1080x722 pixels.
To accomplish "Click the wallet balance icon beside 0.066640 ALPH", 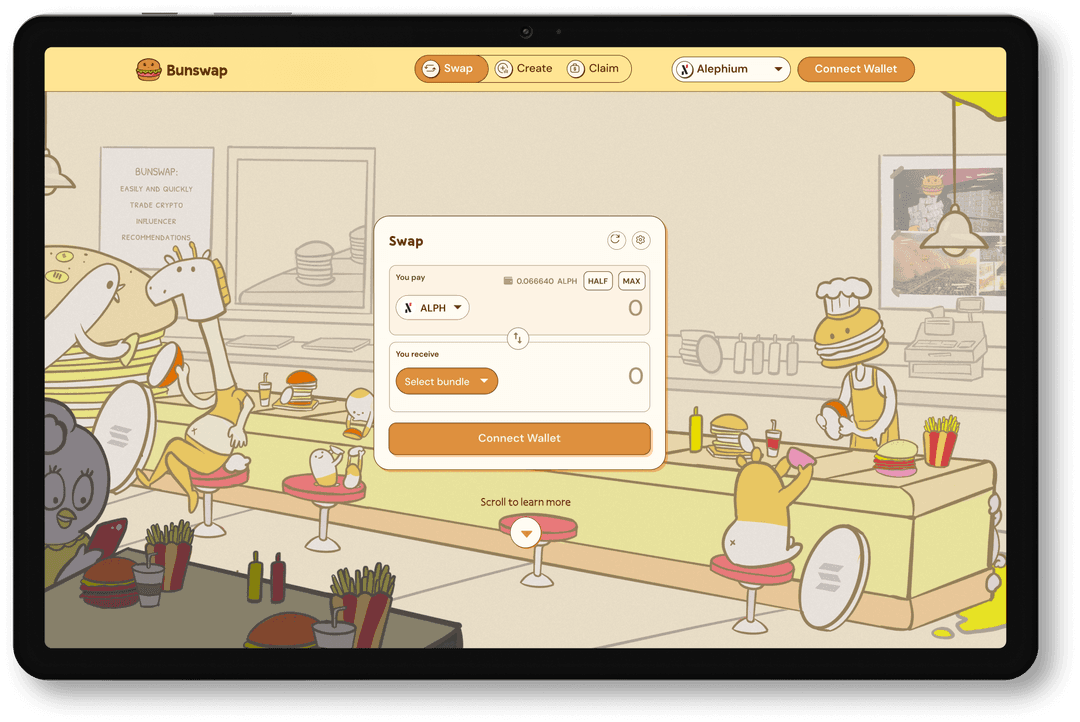I will pos(508,281).
